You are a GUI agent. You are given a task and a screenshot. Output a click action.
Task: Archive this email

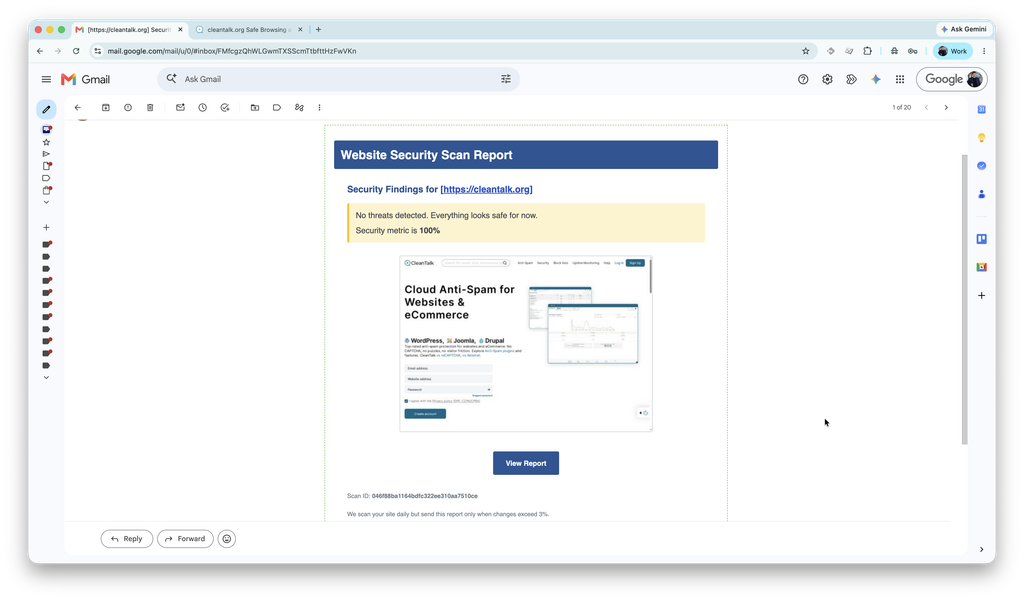[106, 107]
